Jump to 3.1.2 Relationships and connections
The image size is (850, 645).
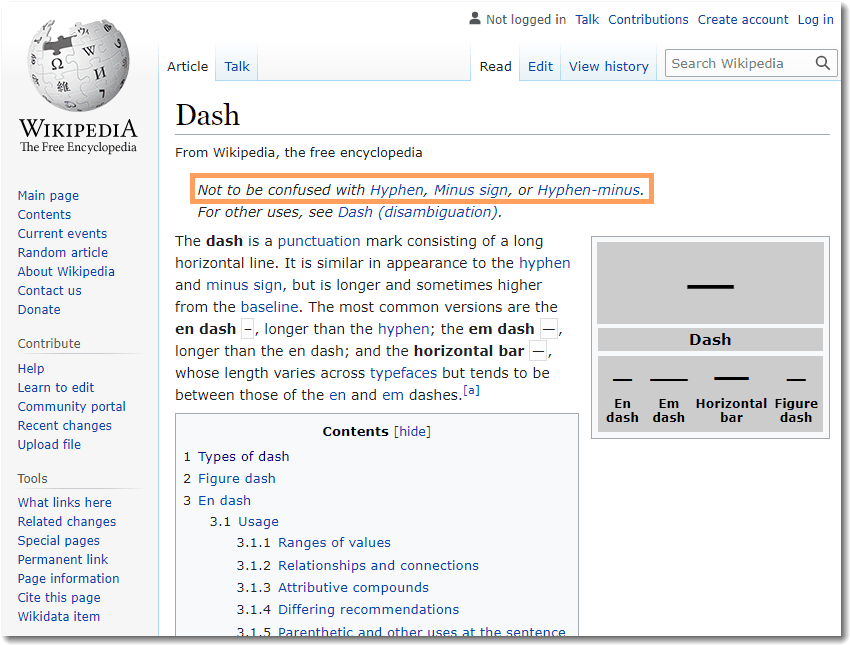point(378,565)
